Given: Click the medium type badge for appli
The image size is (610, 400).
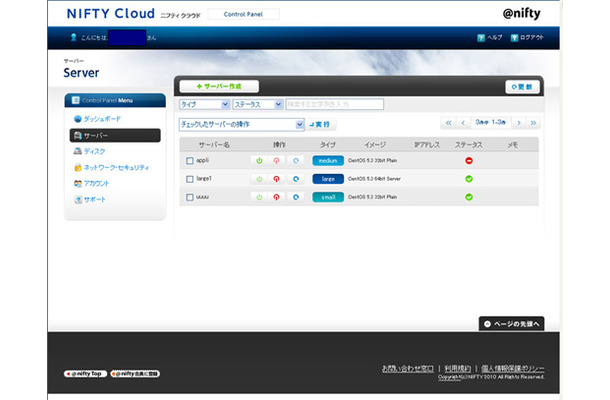Looking at the screenshot, I should coord(328,161).
